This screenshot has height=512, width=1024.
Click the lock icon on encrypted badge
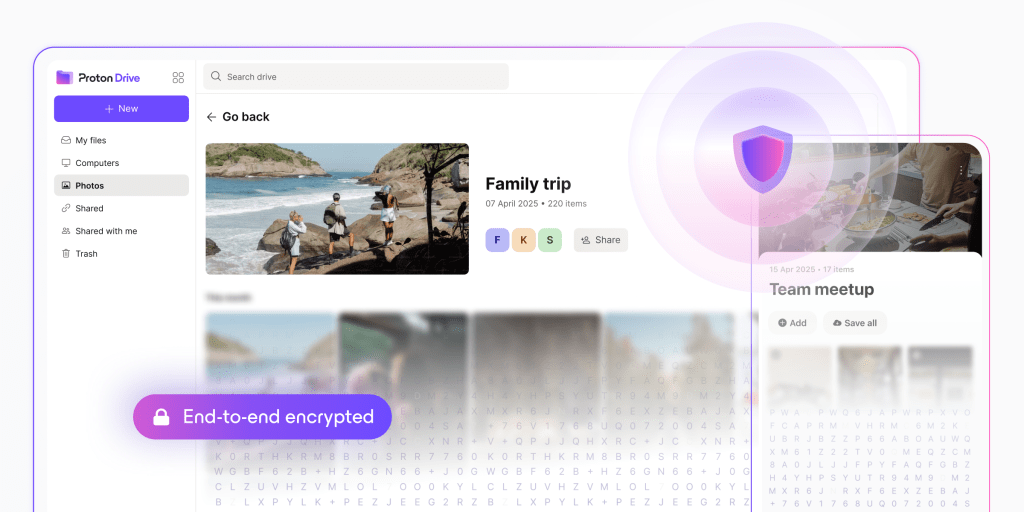coord(161,417)
